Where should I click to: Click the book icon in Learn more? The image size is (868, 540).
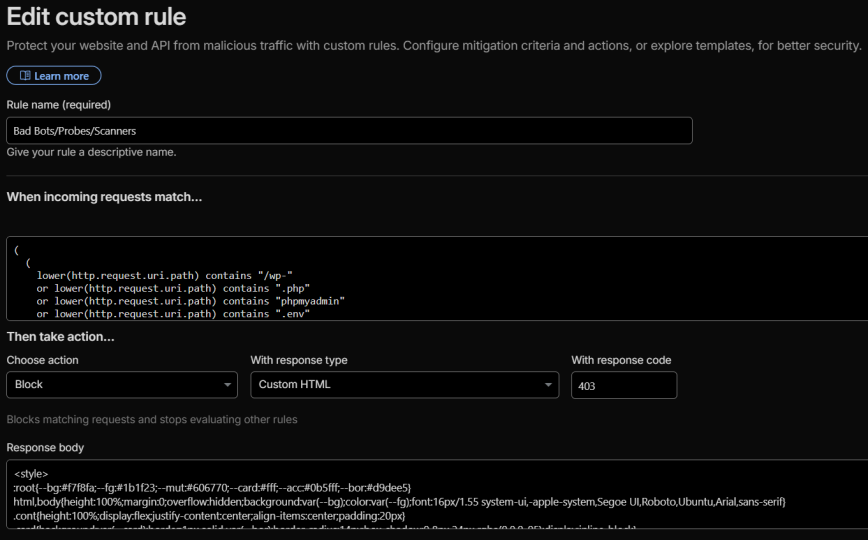[25, 76]
